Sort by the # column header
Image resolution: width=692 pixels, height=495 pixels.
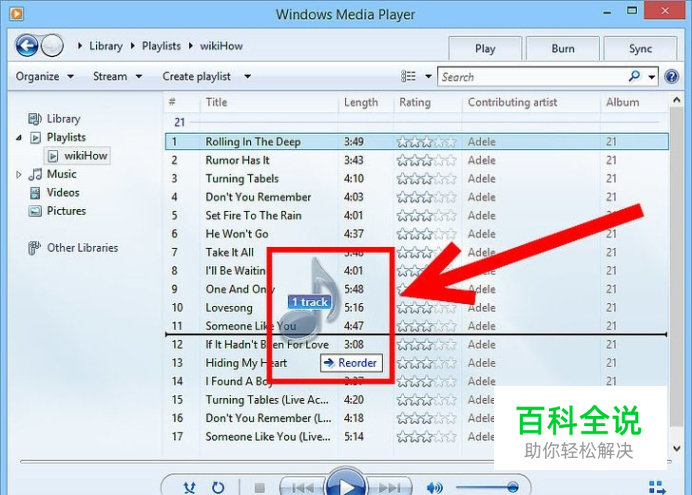click(x=182, y=102)
